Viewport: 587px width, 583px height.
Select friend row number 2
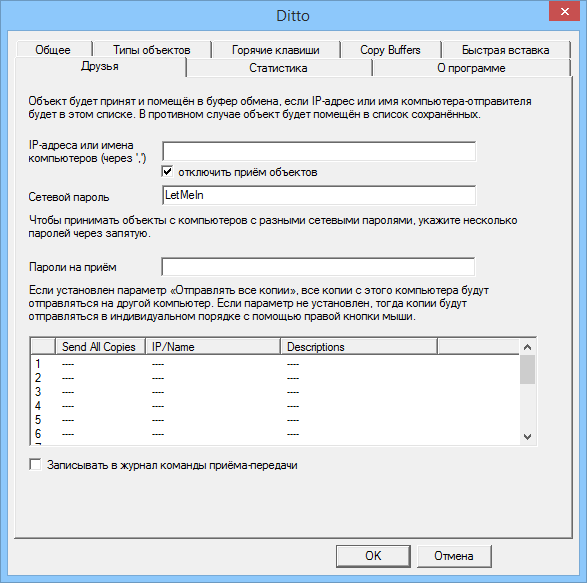click(275, 378)
